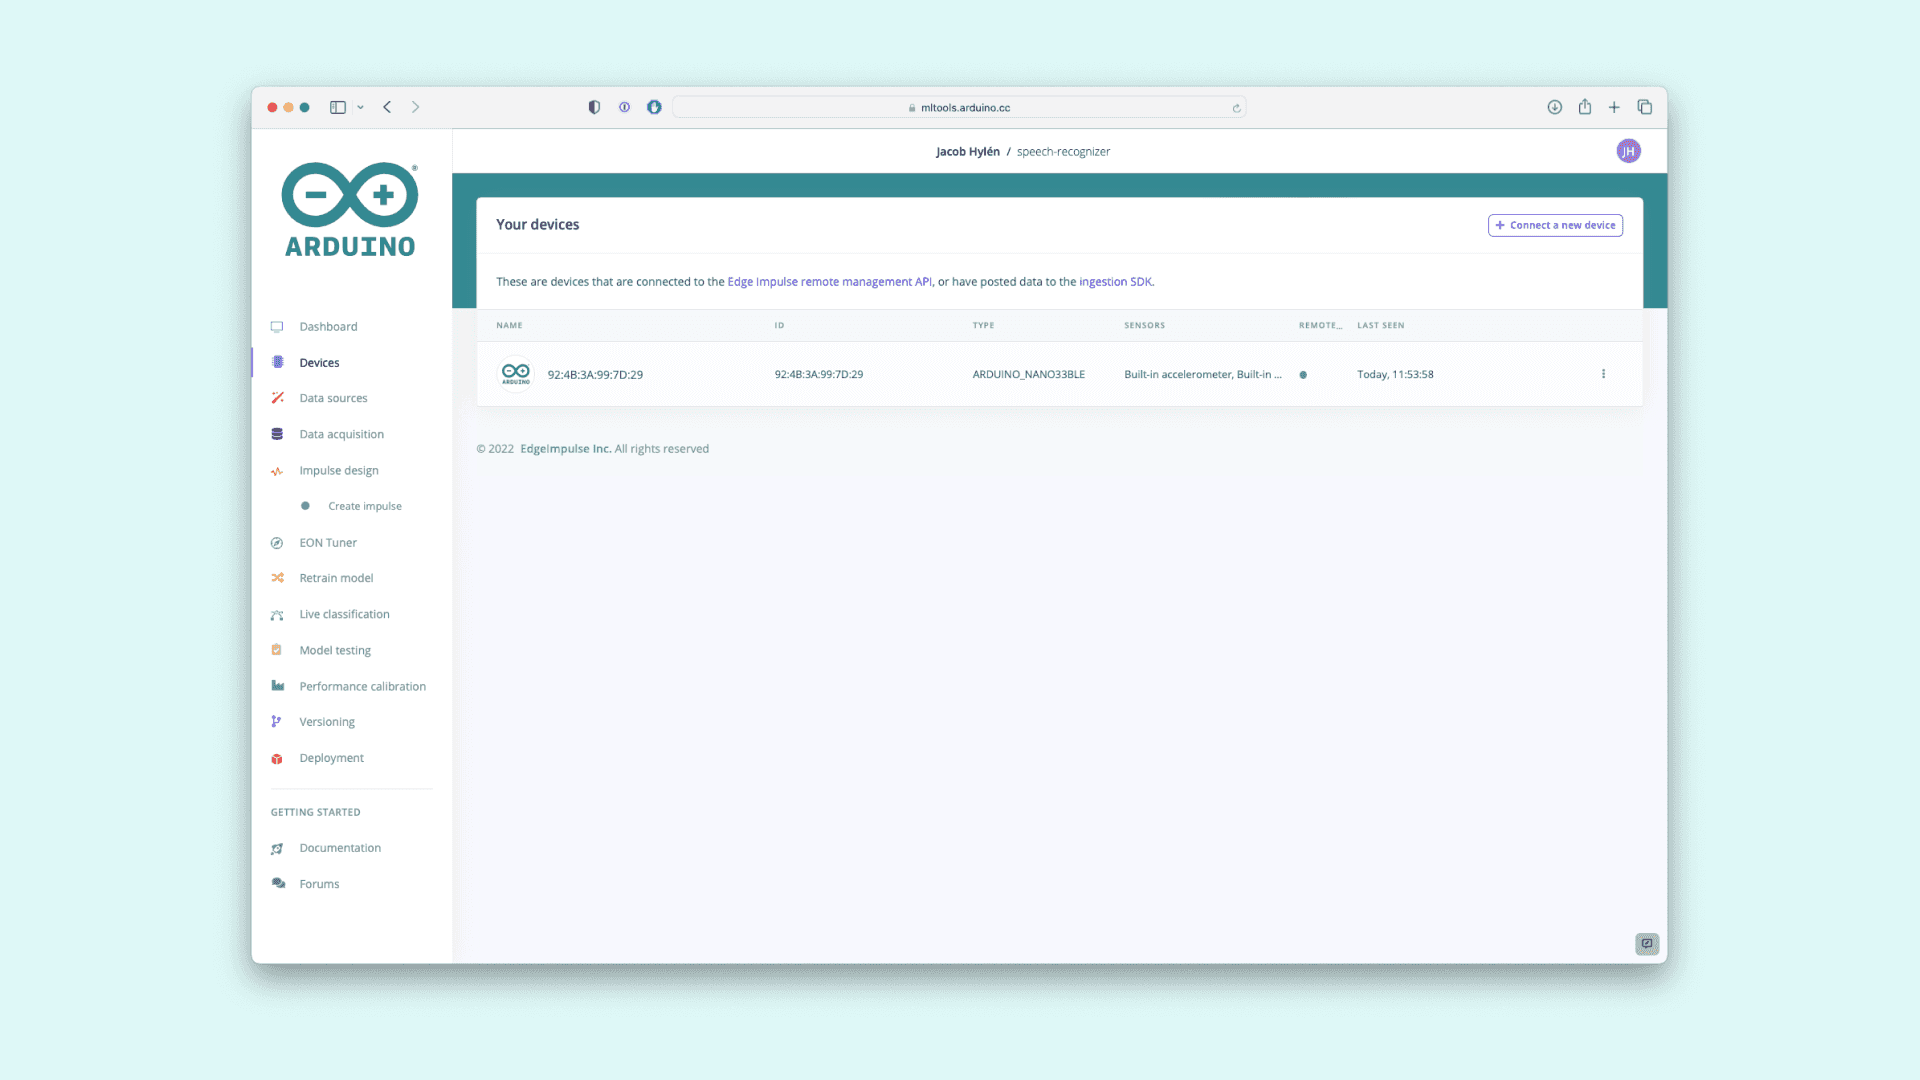Image resolution: width=1920 pixels, height=1080 pixels.
Task: Open the Live classification icon
Action: point(277,615)
